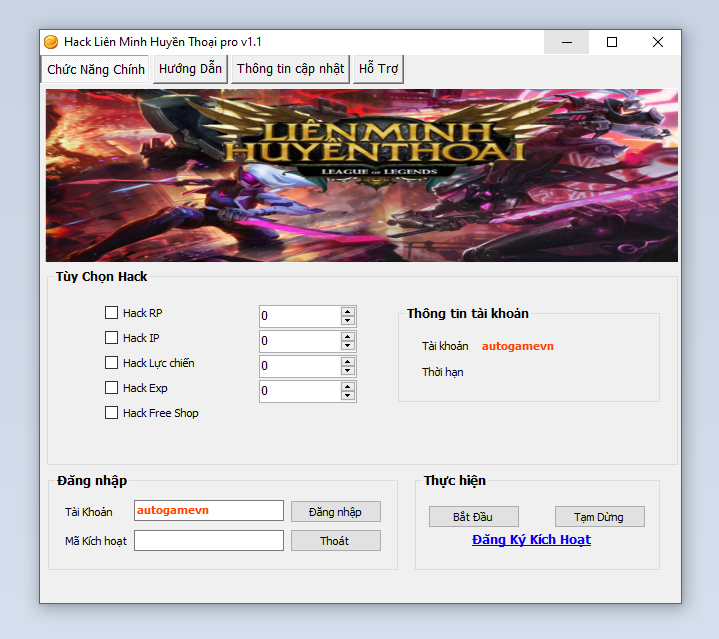Close the Hack Liên Minh Huyền Thoại window
Viewport: 719px width, 639px height.
[x=658, y=42]
